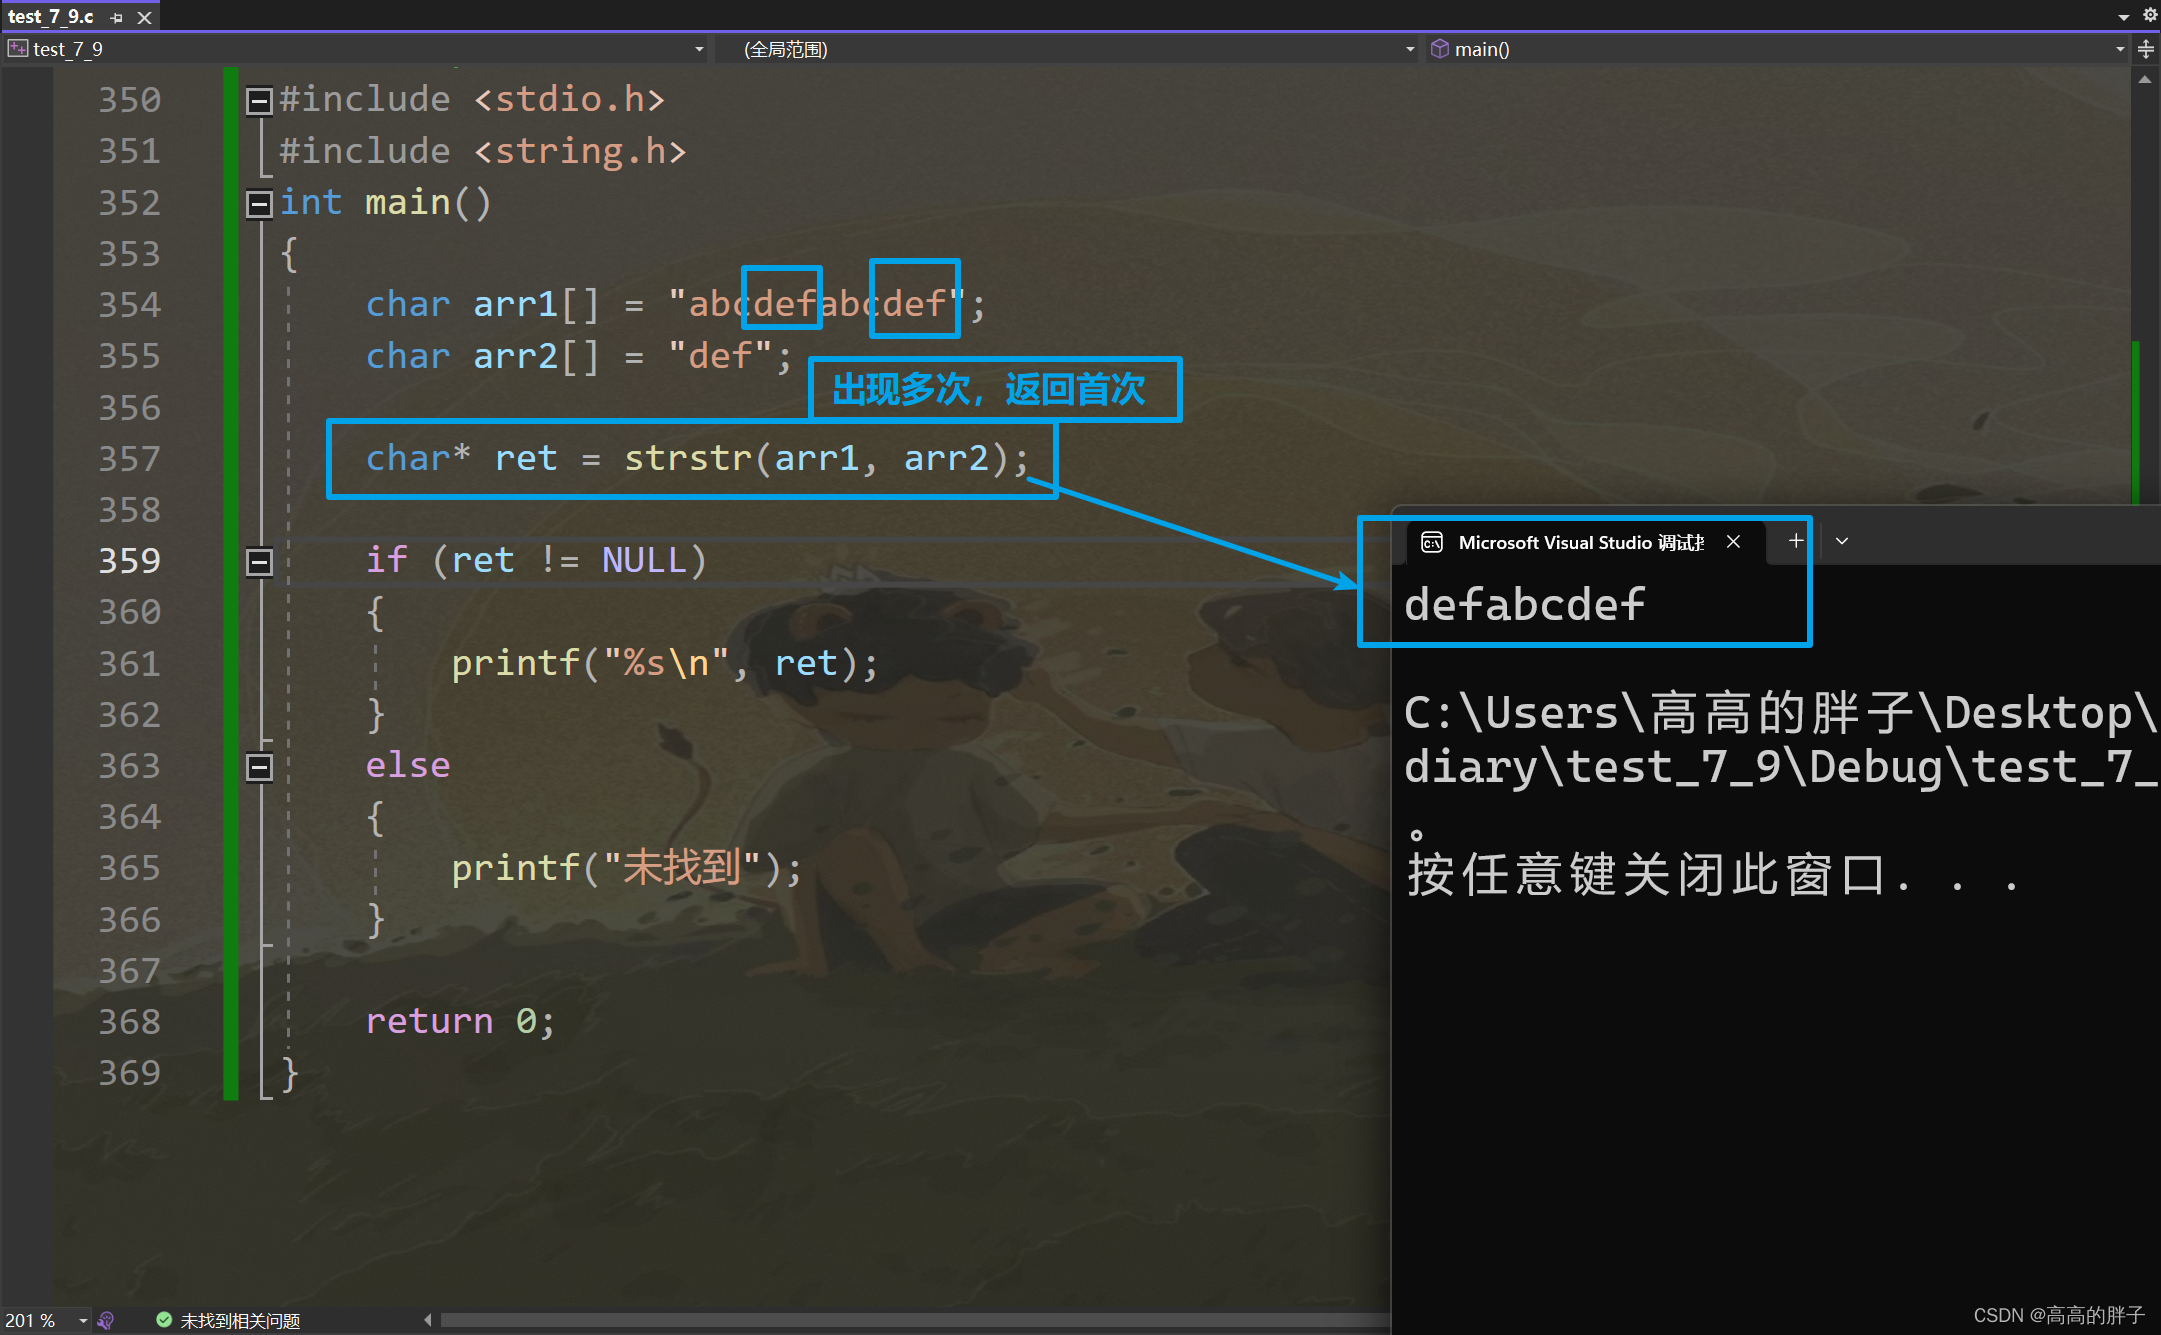Viewport: 2161px width, 1335px height.
Task: Collapse the #include region at line 350
Action: pos(259,100)
